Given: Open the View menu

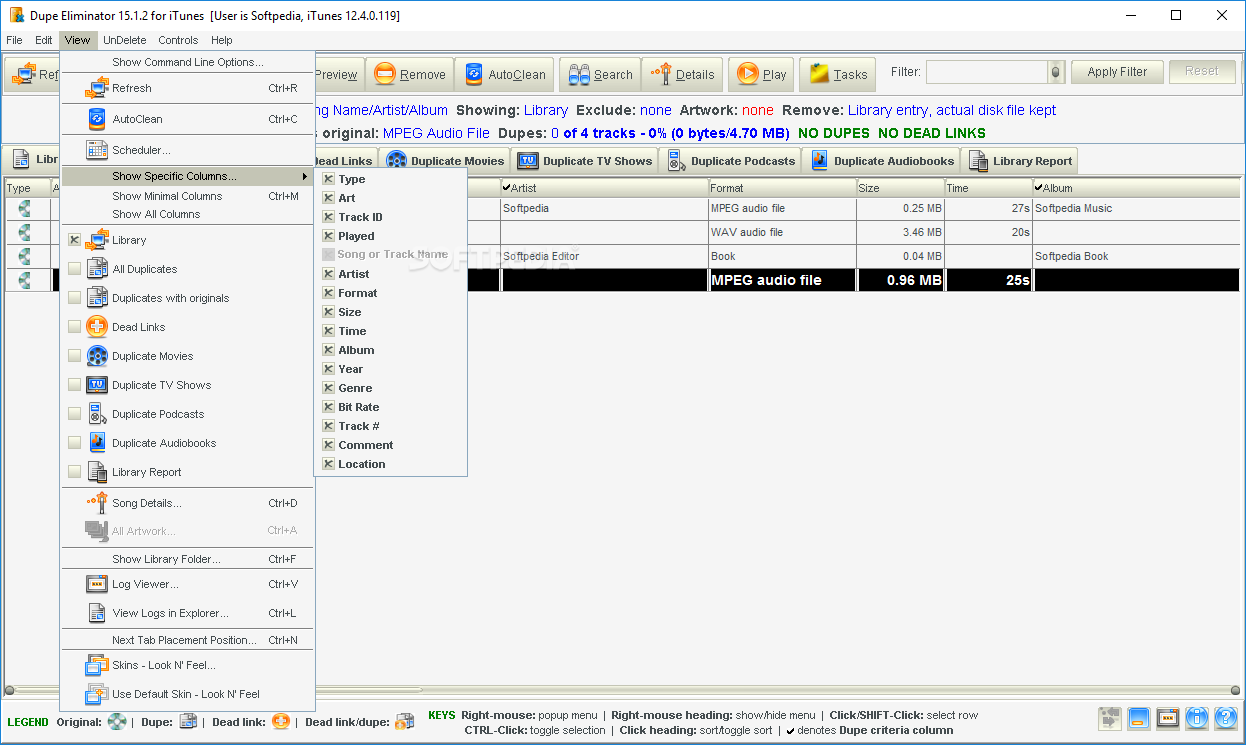Looking at the screenshot, I should tap(77, 40).
